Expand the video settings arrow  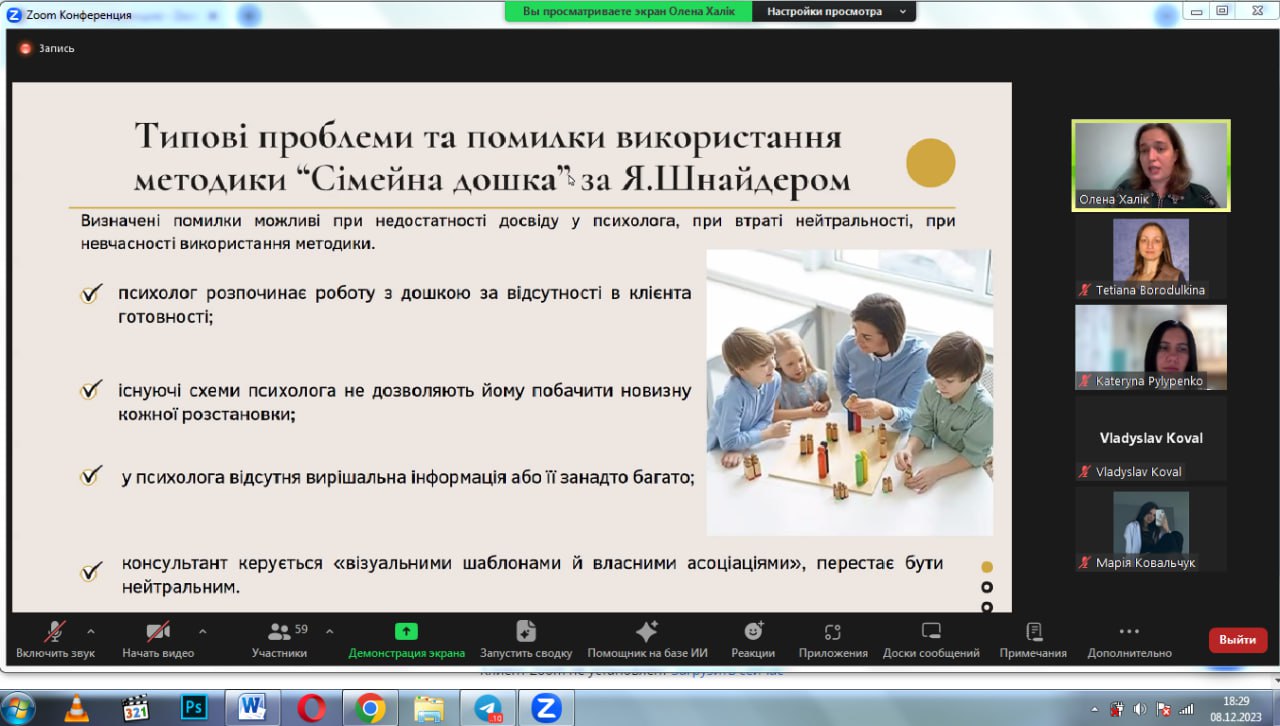click(x=203, y=631)
